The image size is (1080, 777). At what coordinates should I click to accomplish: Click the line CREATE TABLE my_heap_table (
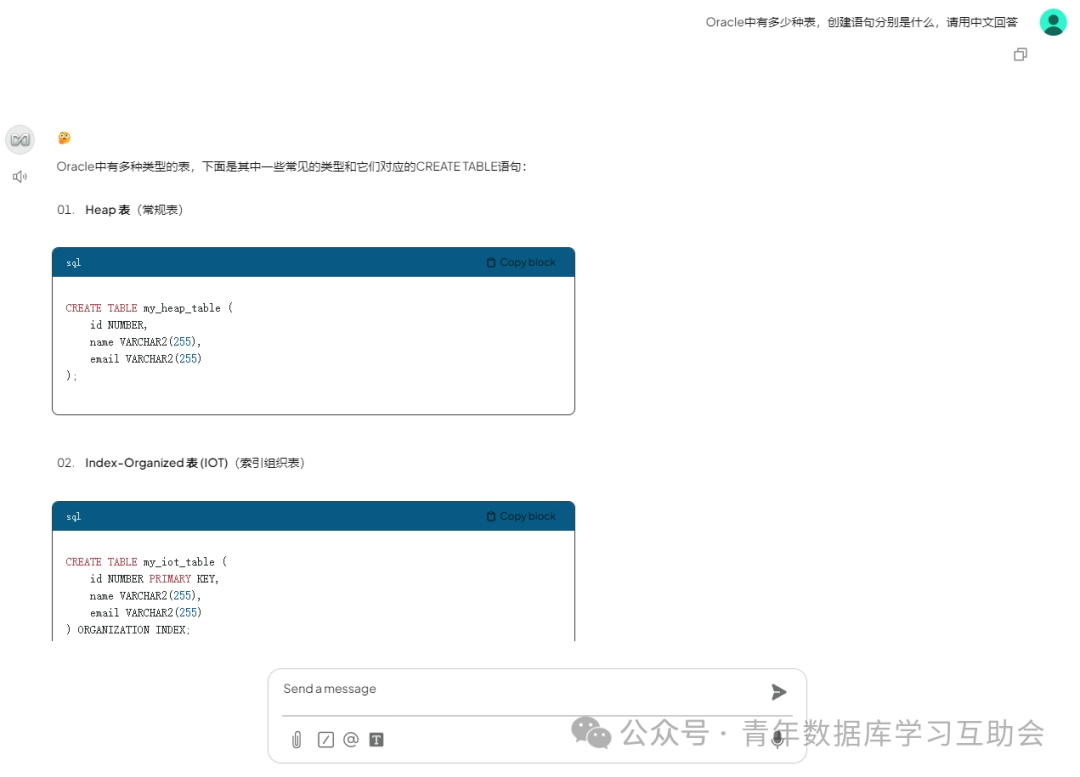[149, 308]
